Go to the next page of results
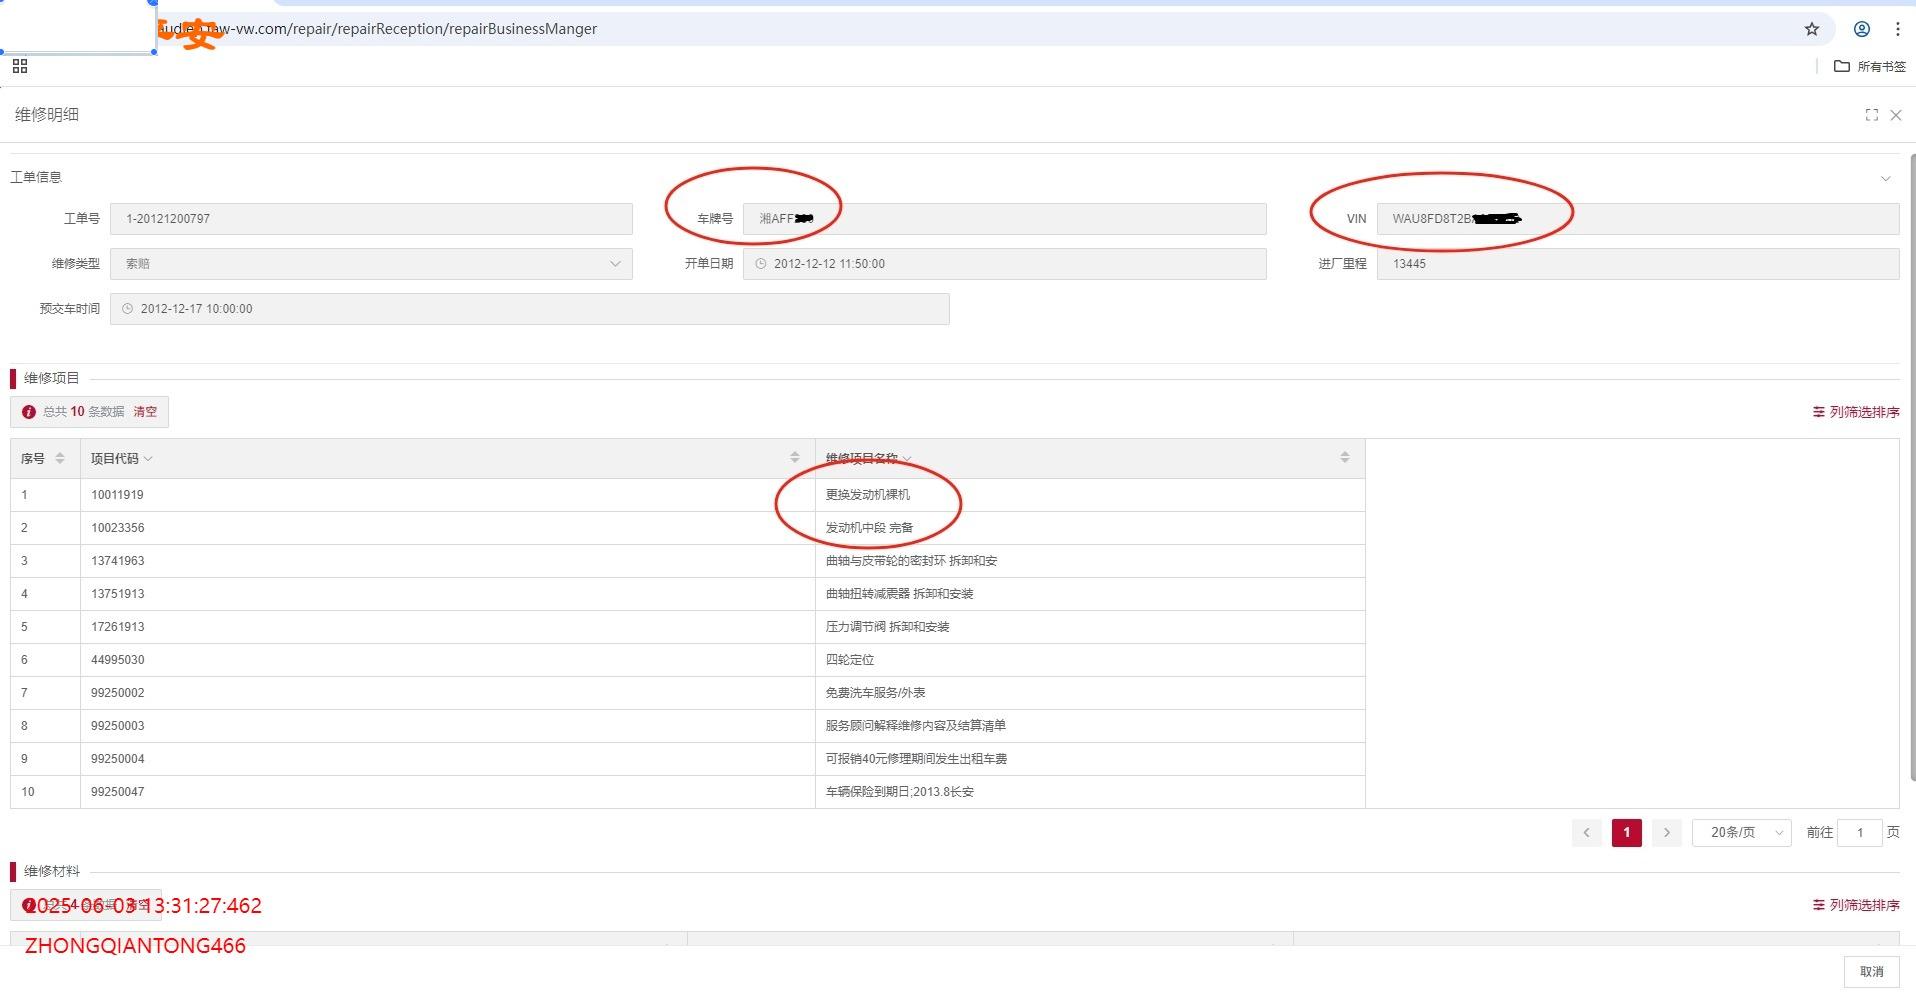The image size is (1916, 993). [x=1666, y=832]
